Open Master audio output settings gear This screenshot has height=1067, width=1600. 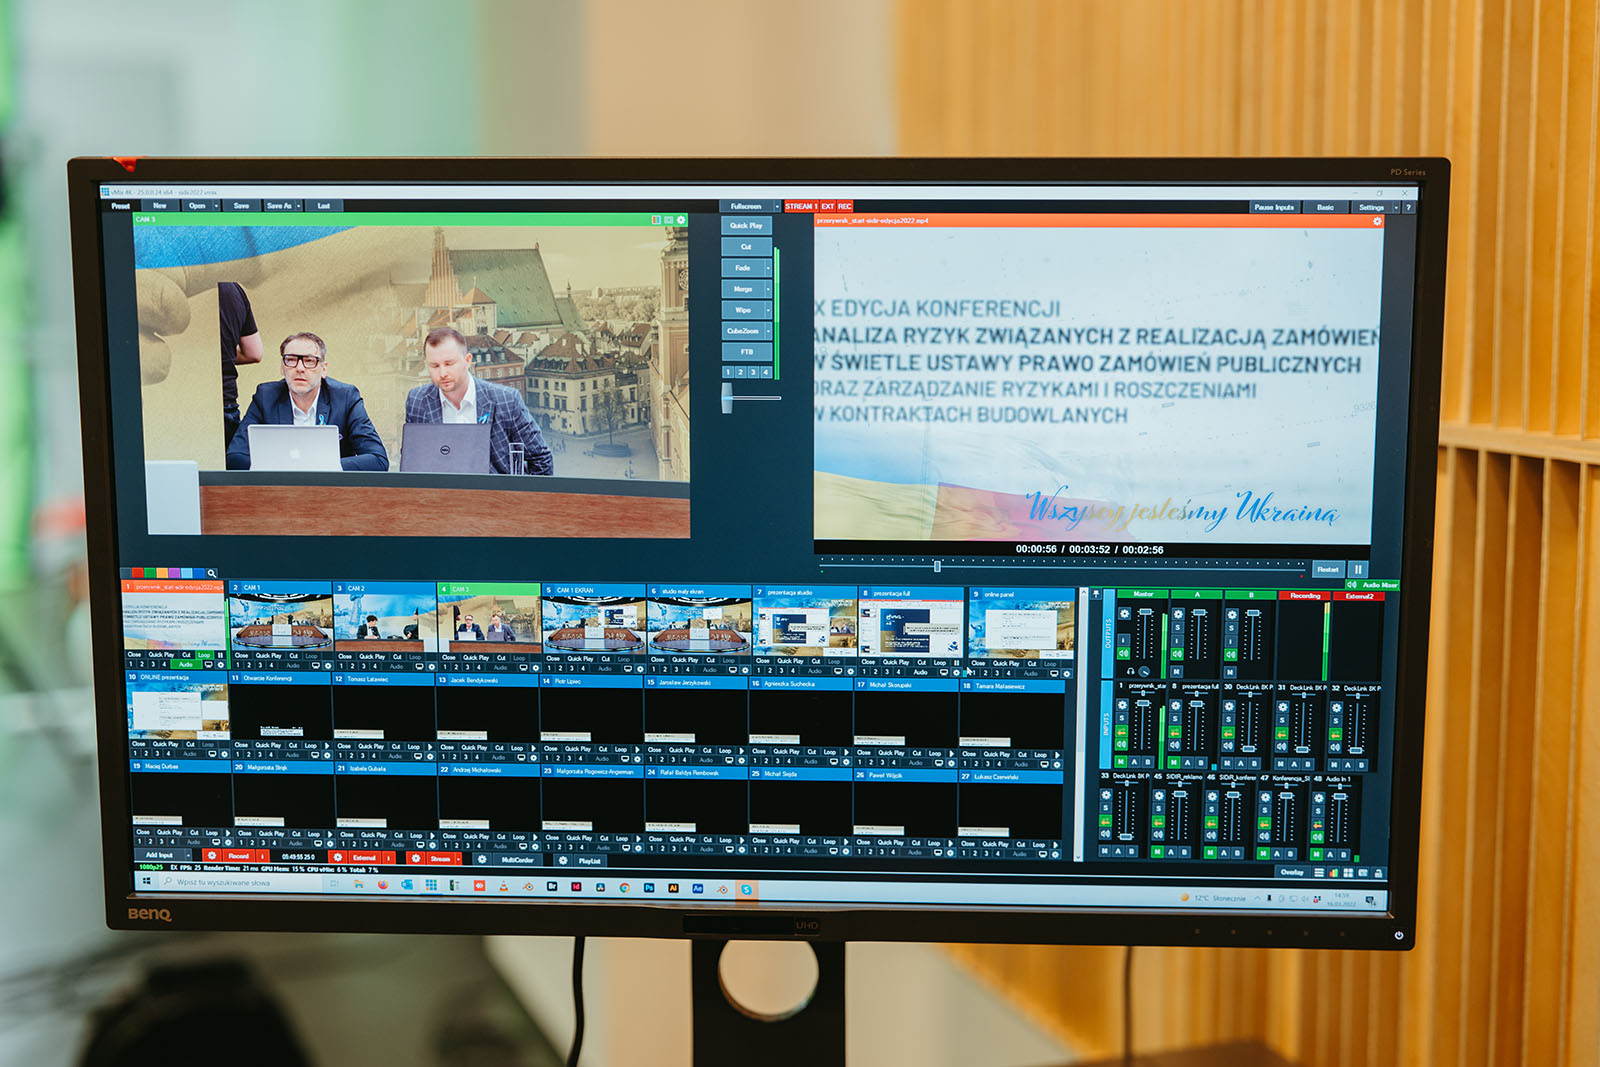[1124, 614]
